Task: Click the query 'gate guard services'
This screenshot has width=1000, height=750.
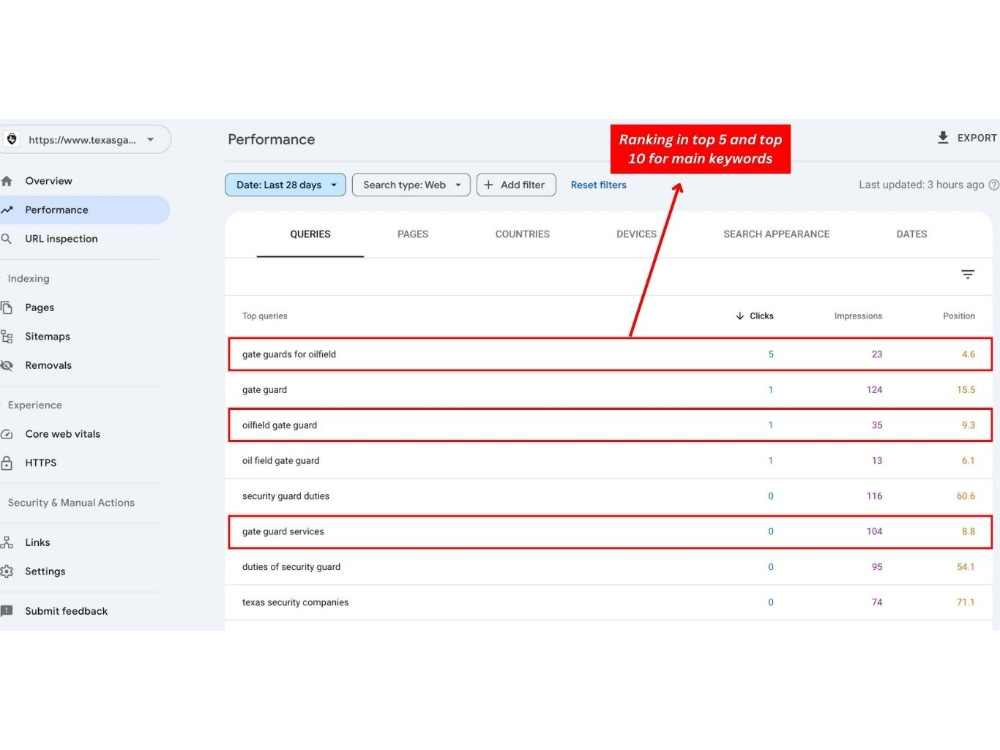Action: tap(283, 531)
